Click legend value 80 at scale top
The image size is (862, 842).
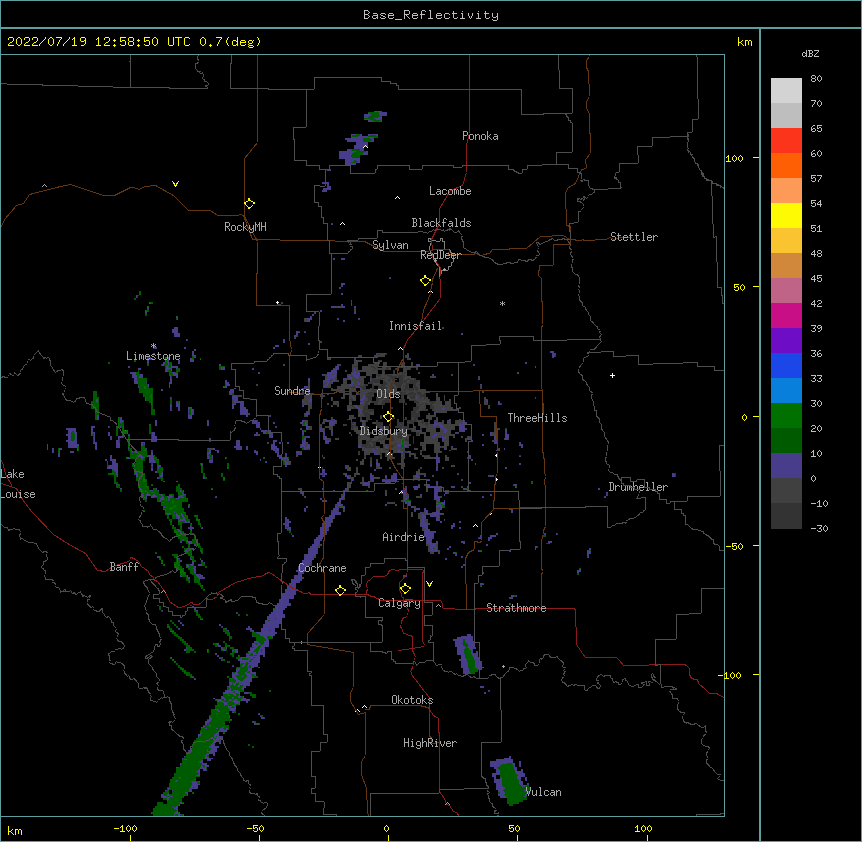(816, 79)
